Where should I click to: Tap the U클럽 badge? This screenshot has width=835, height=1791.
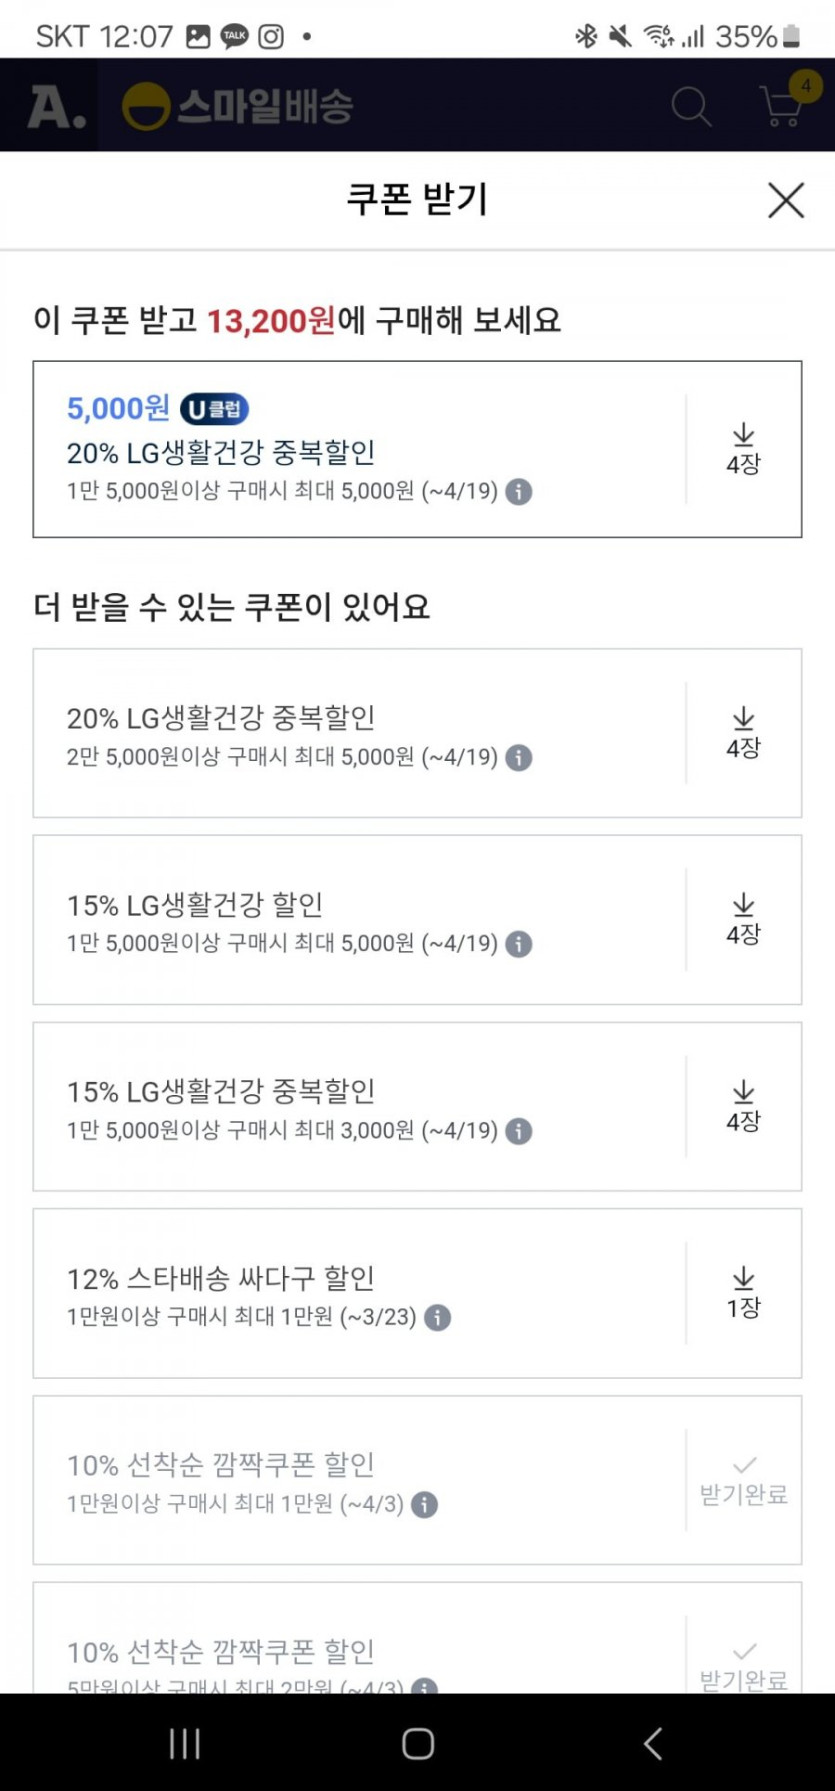tap(214, 409)
